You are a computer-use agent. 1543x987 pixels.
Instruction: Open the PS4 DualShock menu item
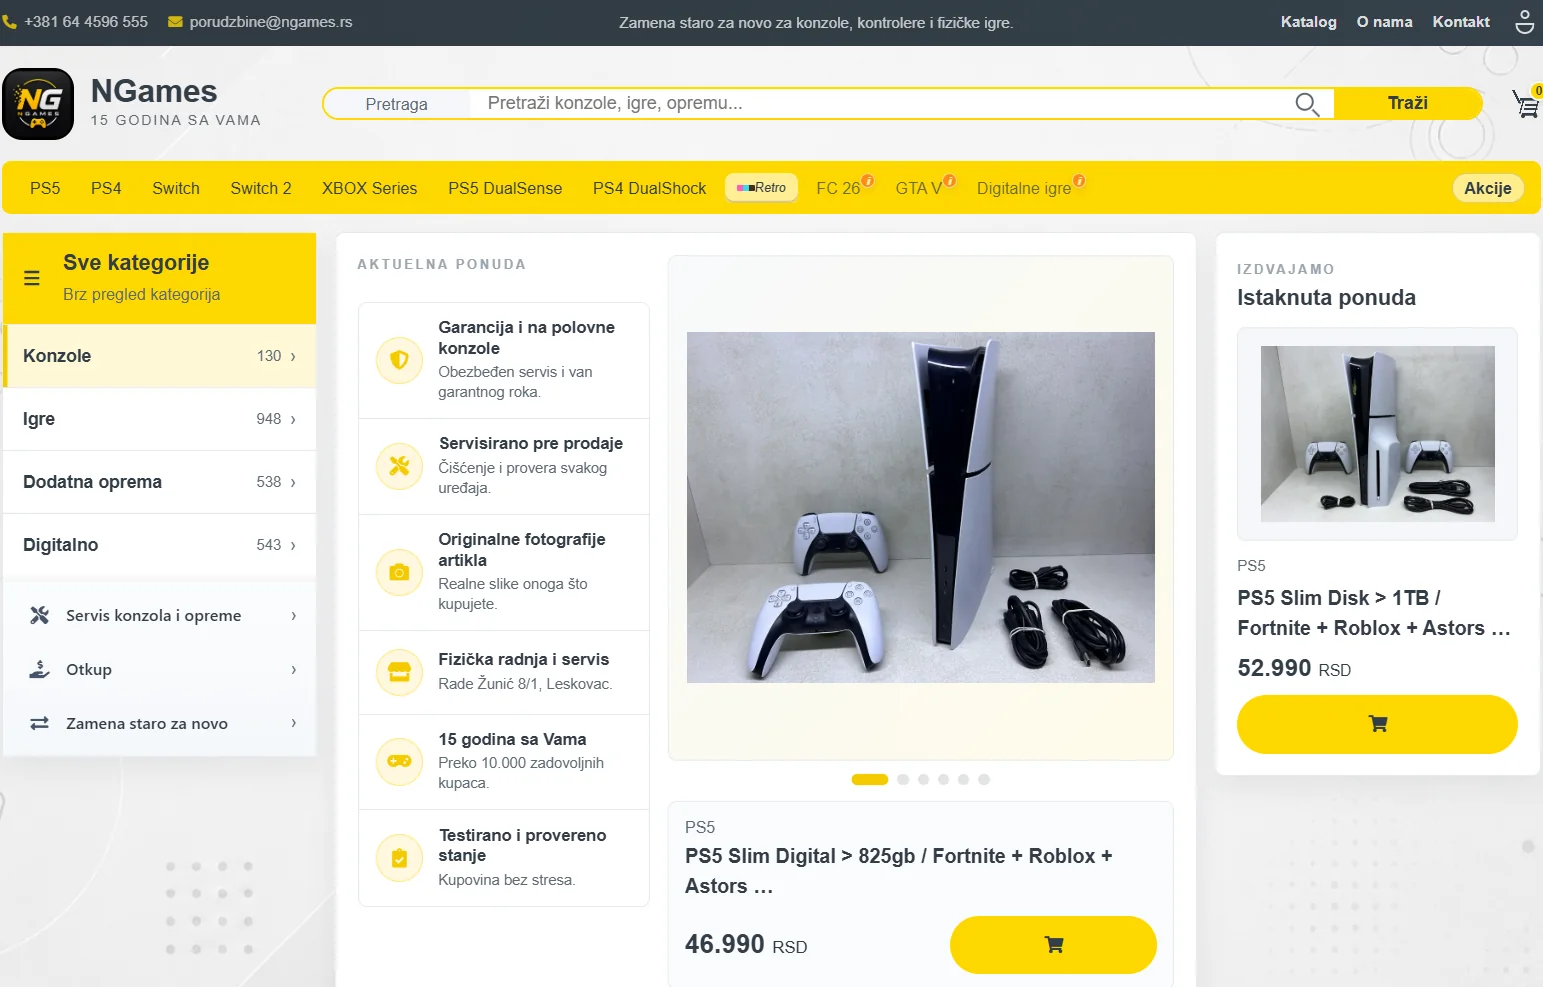(x=649, y=188)
